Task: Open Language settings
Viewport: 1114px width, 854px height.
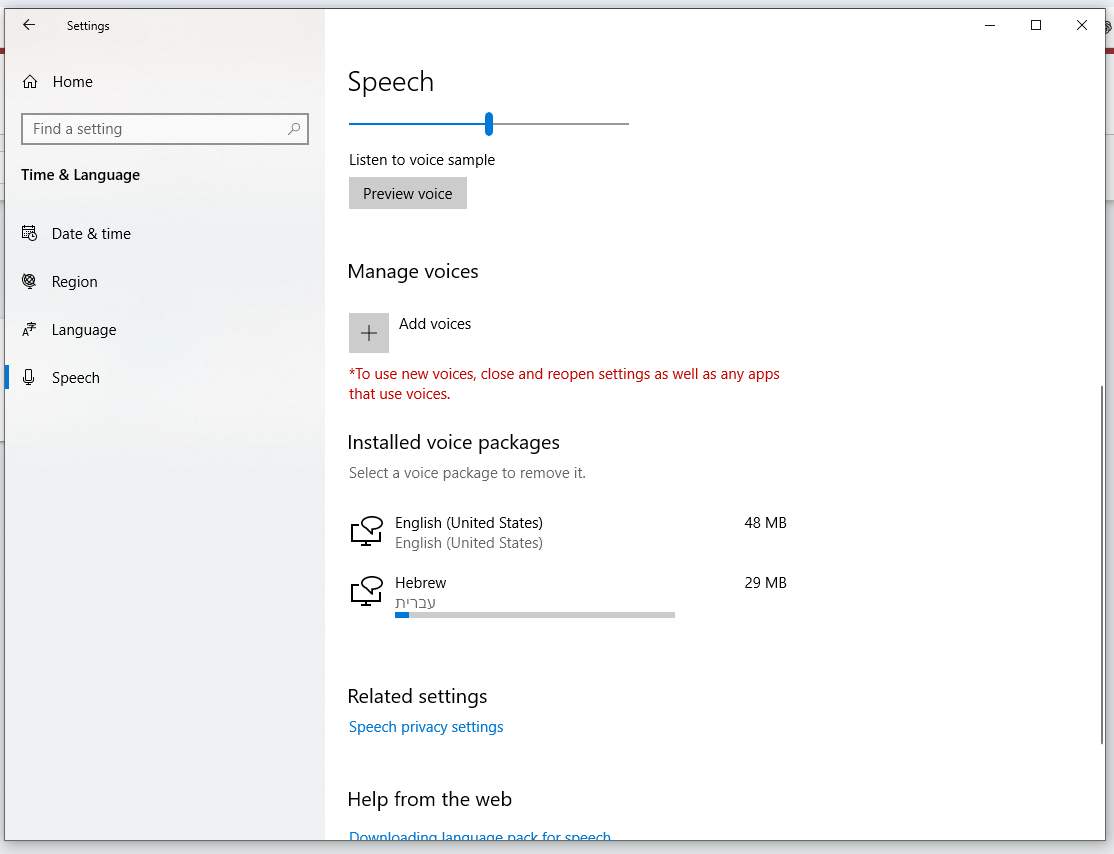Action: [164, 330]
